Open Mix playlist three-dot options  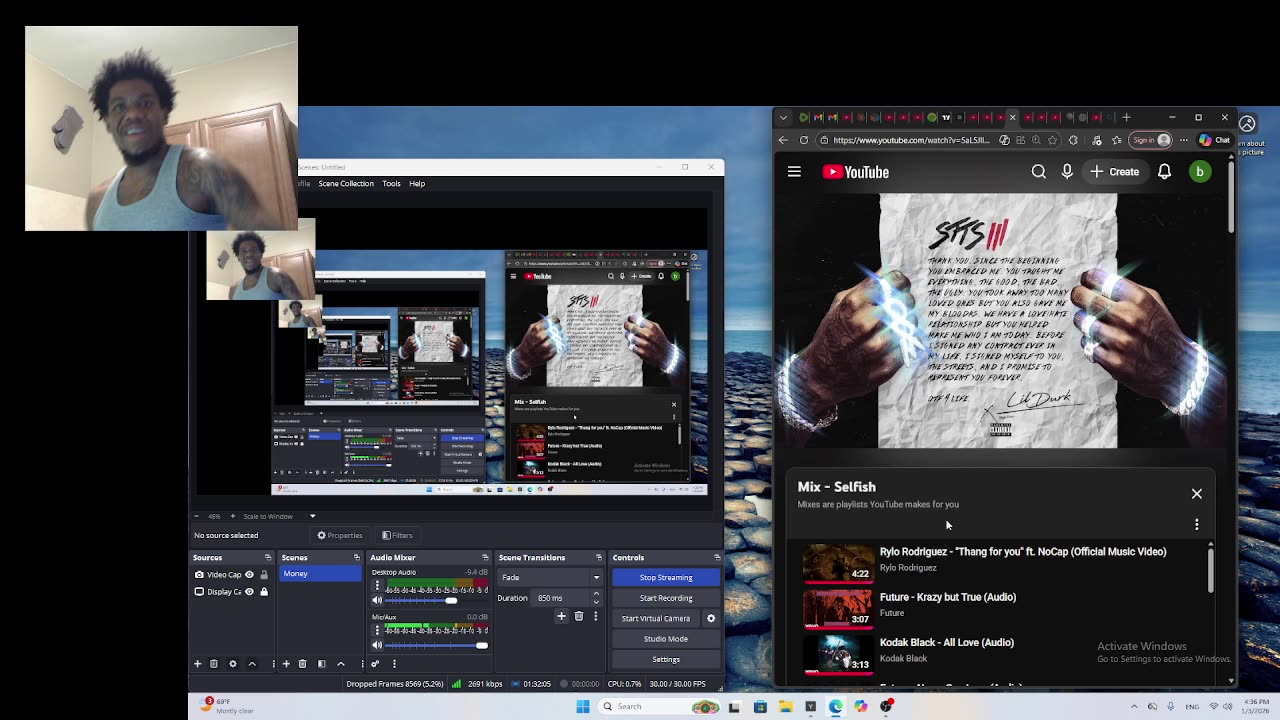click(1196, 524)
